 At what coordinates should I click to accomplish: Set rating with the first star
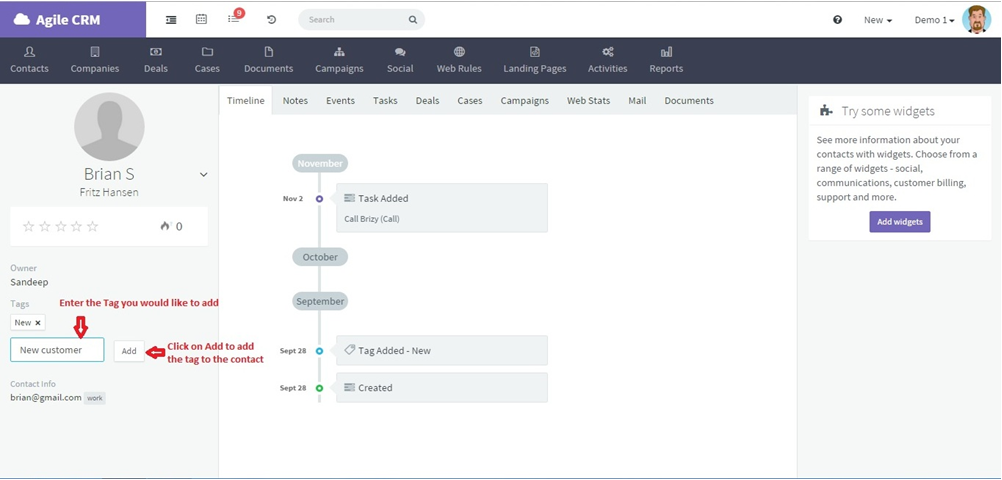(x=29, y=226)
